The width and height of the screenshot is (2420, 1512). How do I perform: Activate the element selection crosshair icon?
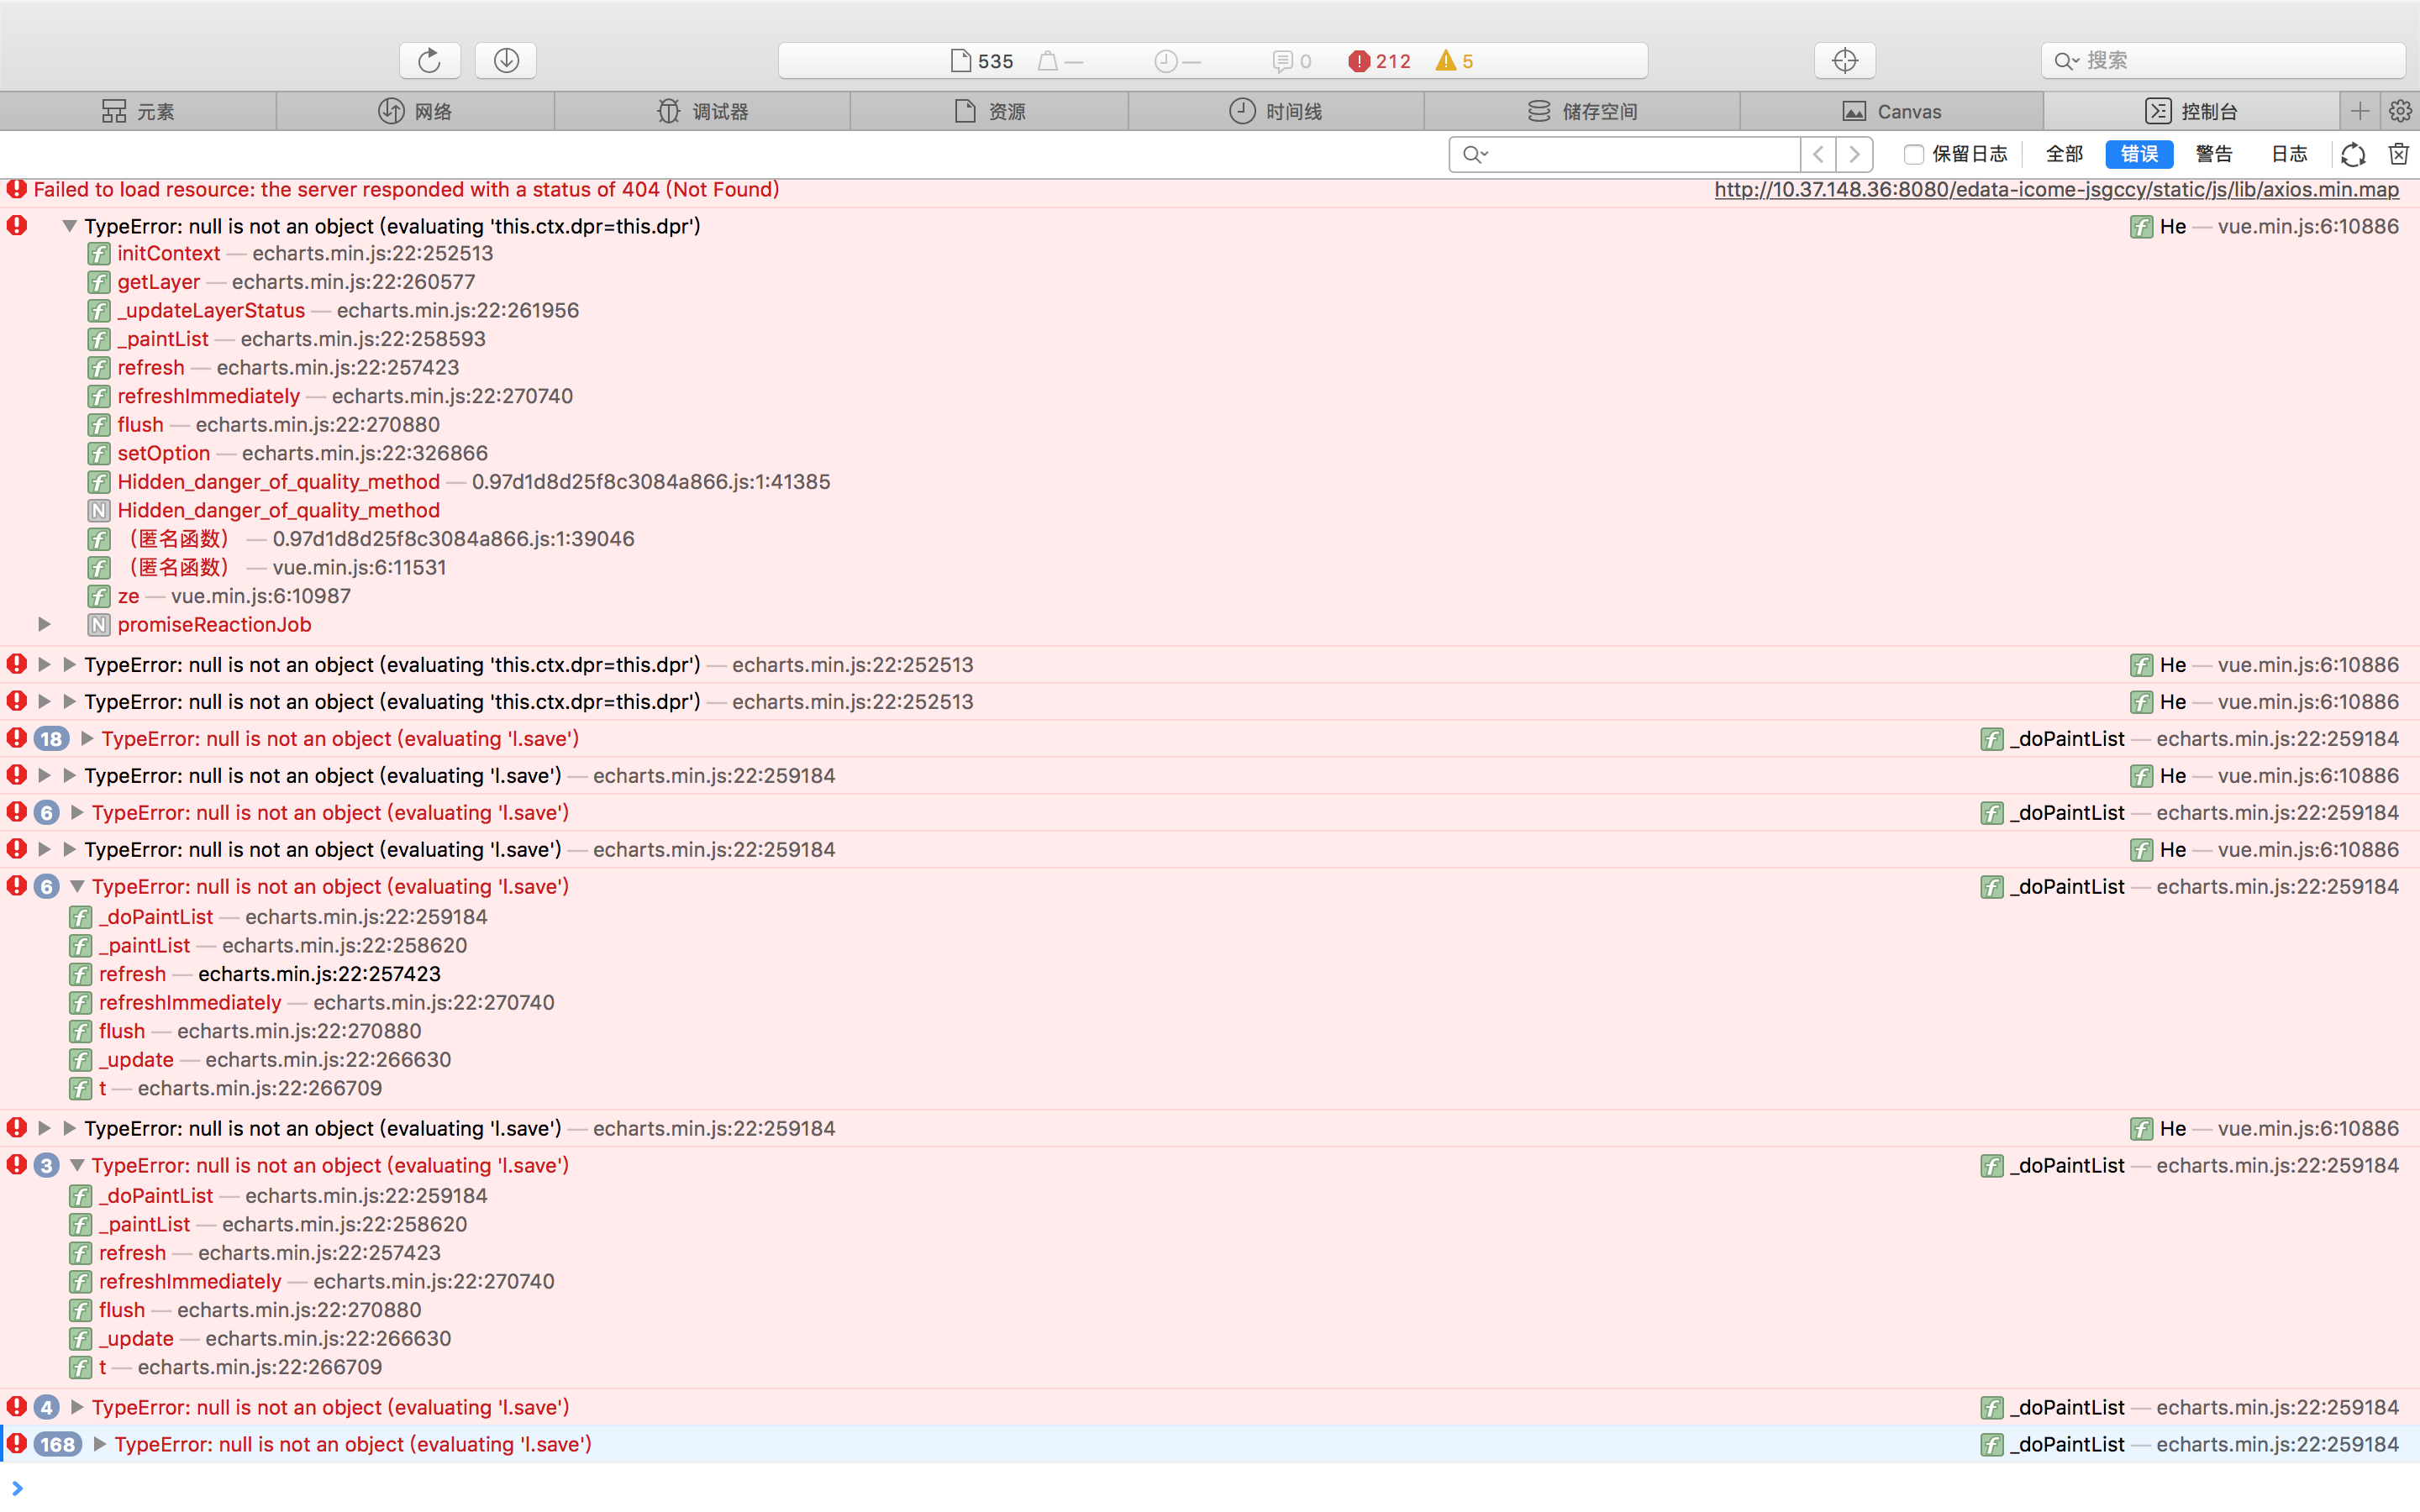(1844, 61)
